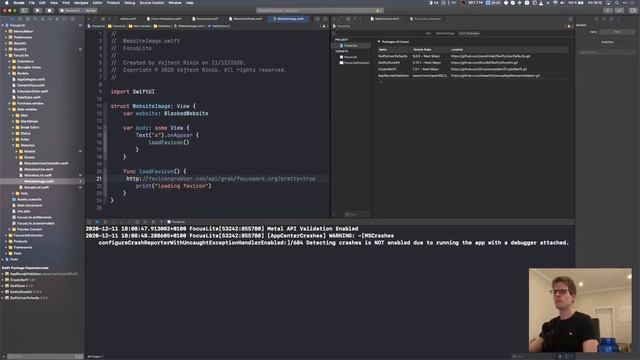Open the Library with the plus toolbar button
Screen dimensions: 640x360
(608, 11)
